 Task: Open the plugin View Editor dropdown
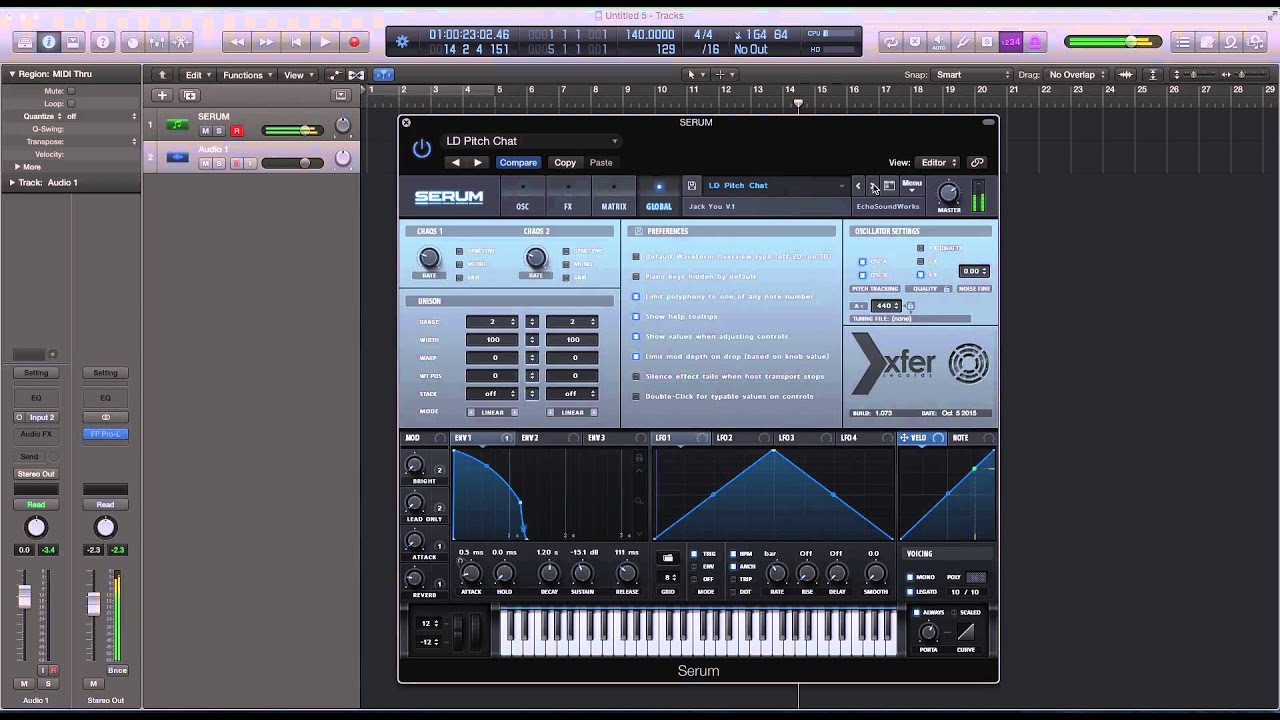(939, 162)
